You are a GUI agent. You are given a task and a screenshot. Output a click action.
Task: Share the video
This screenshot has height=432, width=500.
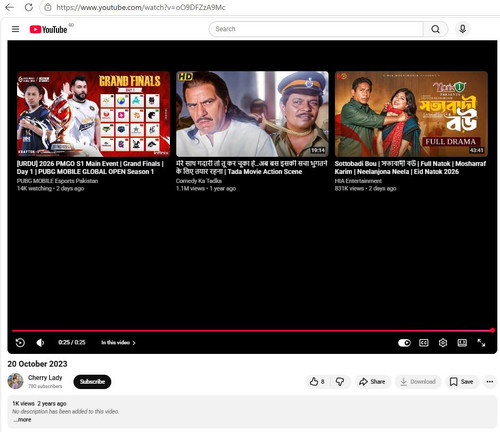[372, 382]
